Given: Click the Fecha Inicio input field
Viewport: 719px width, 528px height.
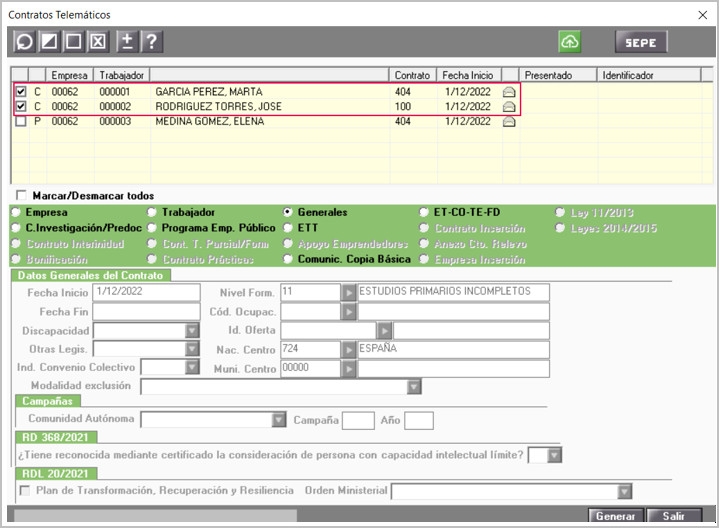Looking at the screenshot, I should coord(146,292).
